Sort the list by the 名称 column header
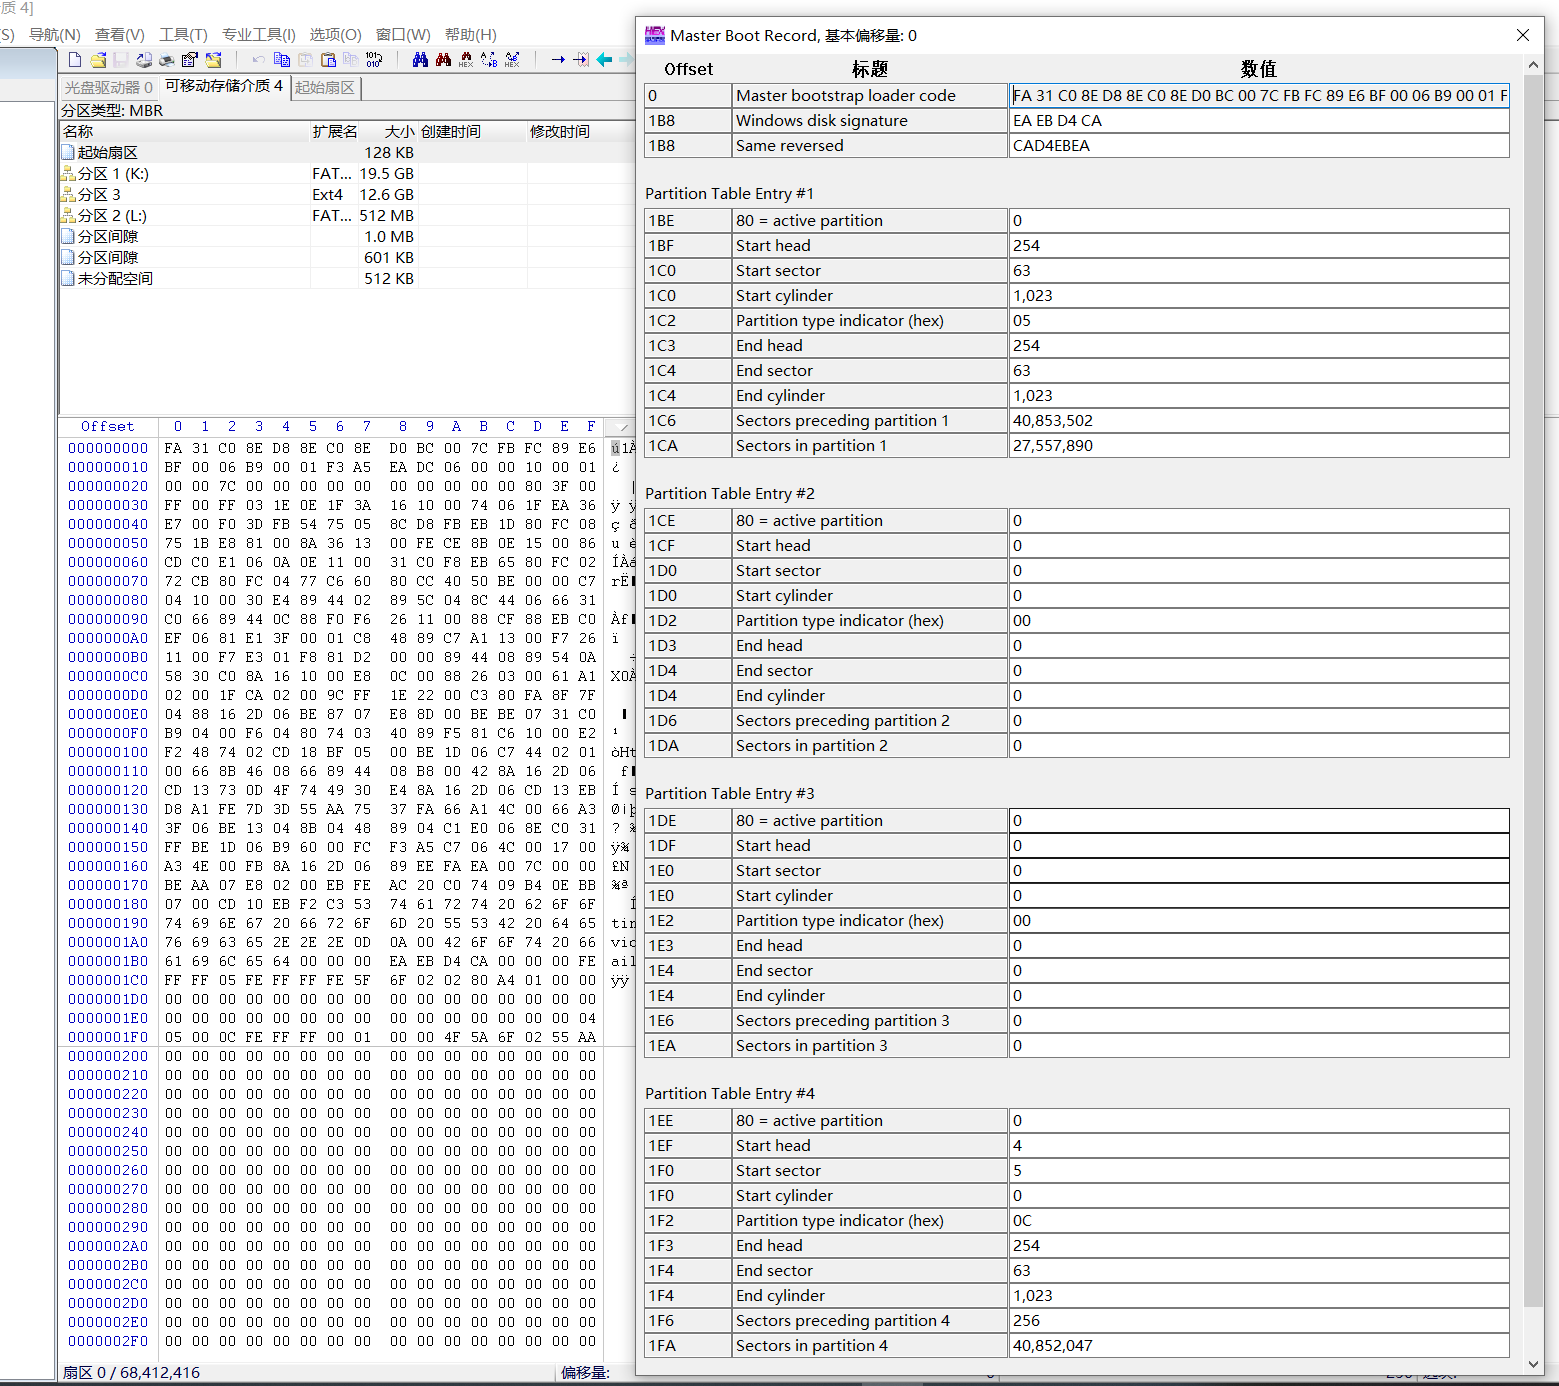 tap(184, 132)
